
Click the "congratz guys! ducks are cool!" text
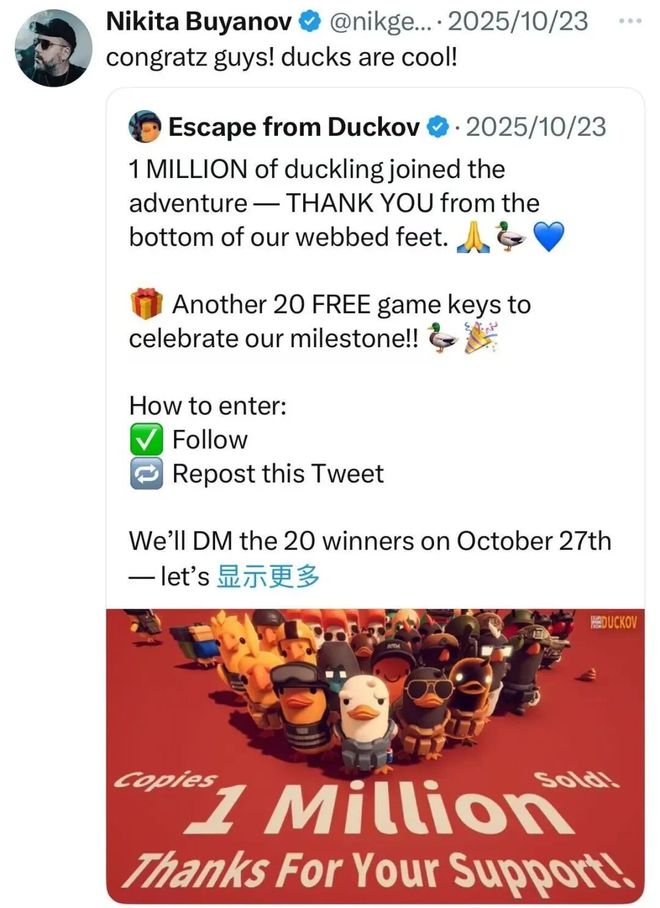(x=281, y=55)
